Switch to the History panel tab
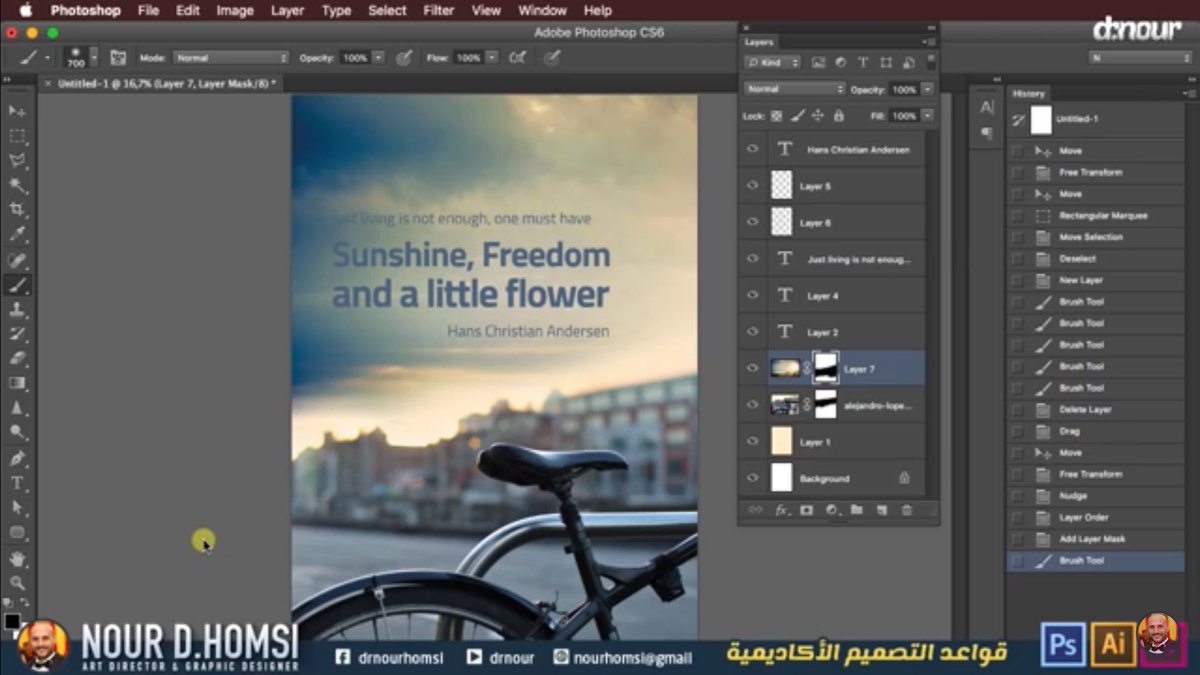The width and height of the screenshot is (1200, 675). point(1028,93)
